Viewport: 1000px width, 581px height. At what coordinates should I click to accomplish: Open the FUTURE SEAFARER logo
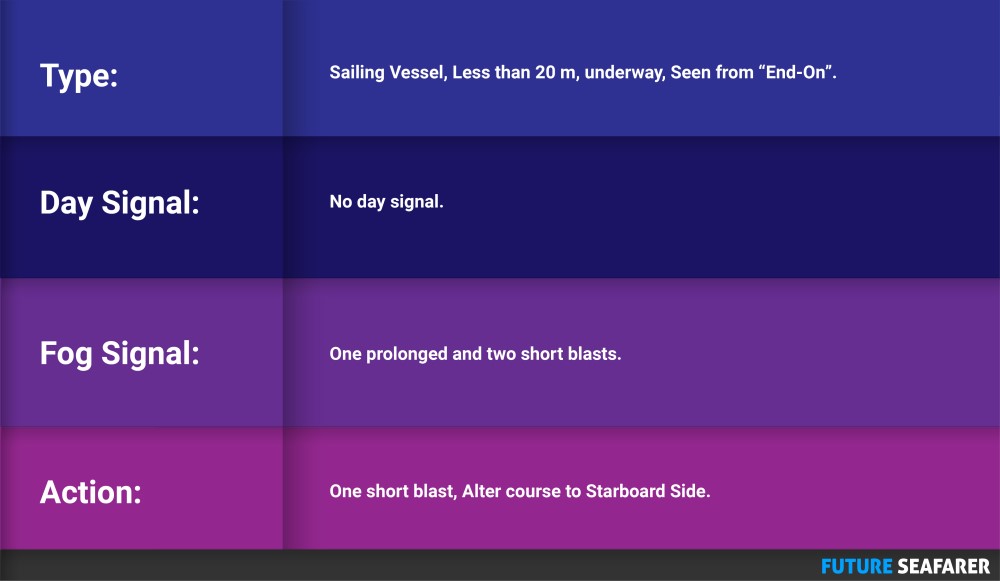click(906, 566)
